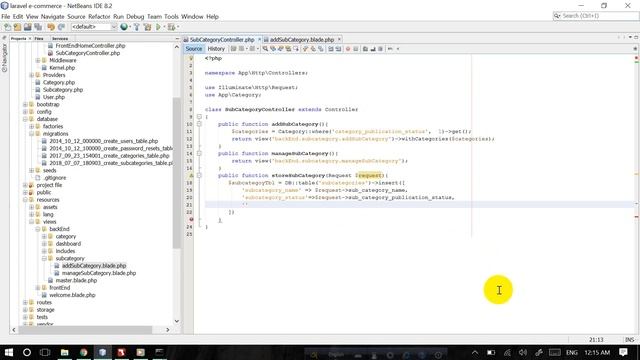Image resolution: width=640 pixels, height=360 pixels.
Task: Click the Open Project toolbar icon
Action: coord(28,27)
